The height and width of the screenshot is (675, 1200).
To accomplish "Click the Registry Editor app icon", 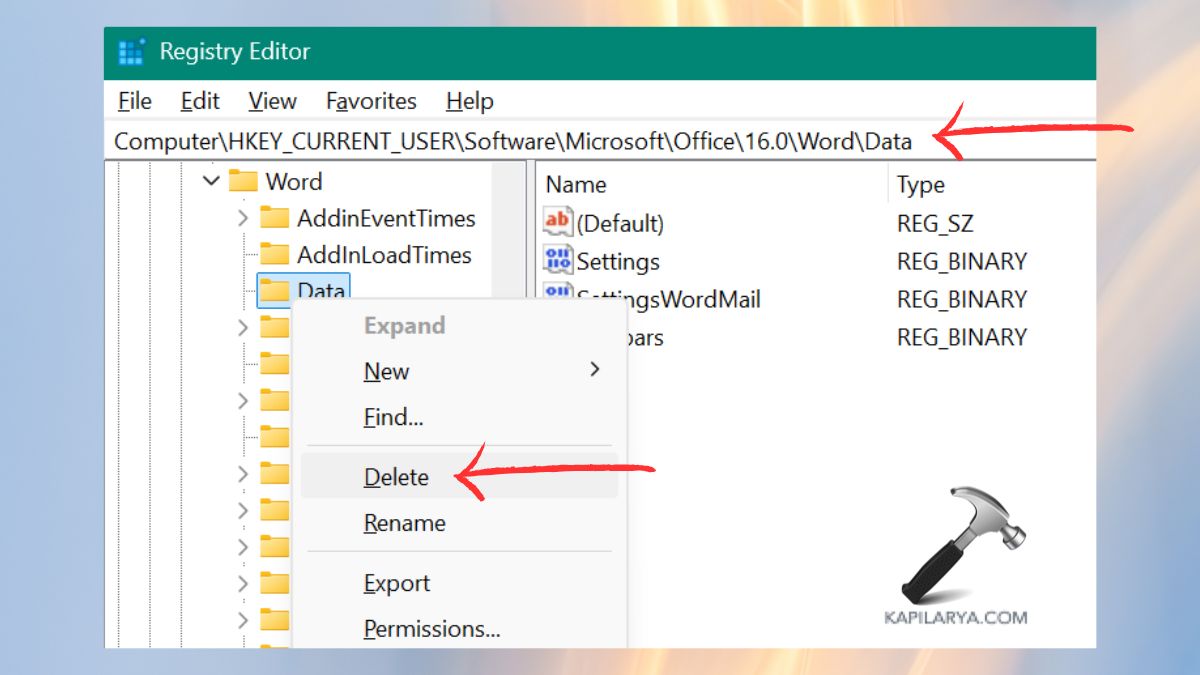I will (x=131, y=51).
